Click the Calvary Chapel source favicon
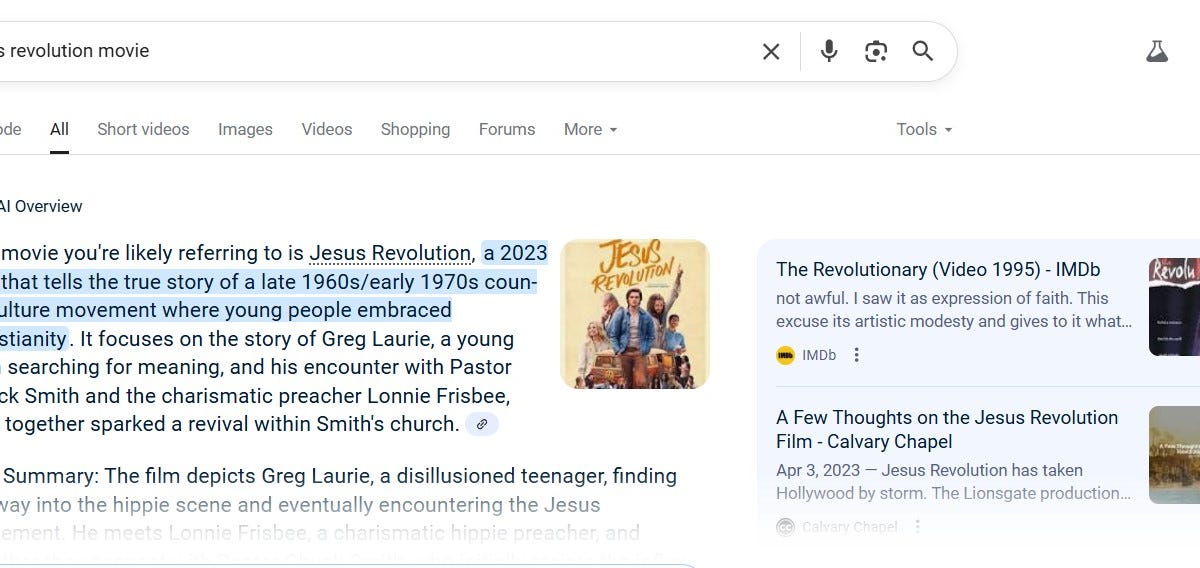 pyautogui.click(x=785, y=527)
